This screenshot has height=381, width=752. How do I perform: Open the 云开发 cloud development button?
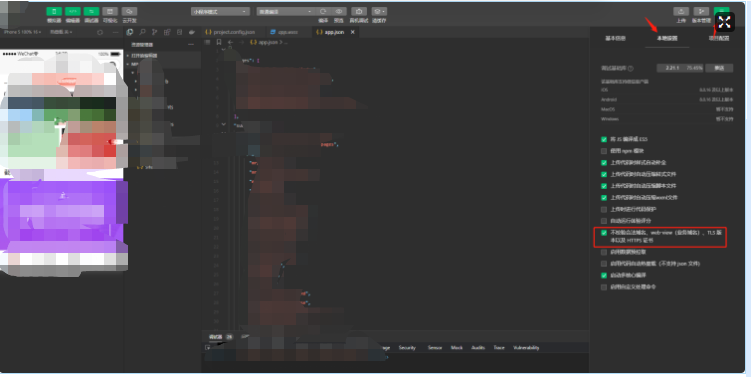129,11
